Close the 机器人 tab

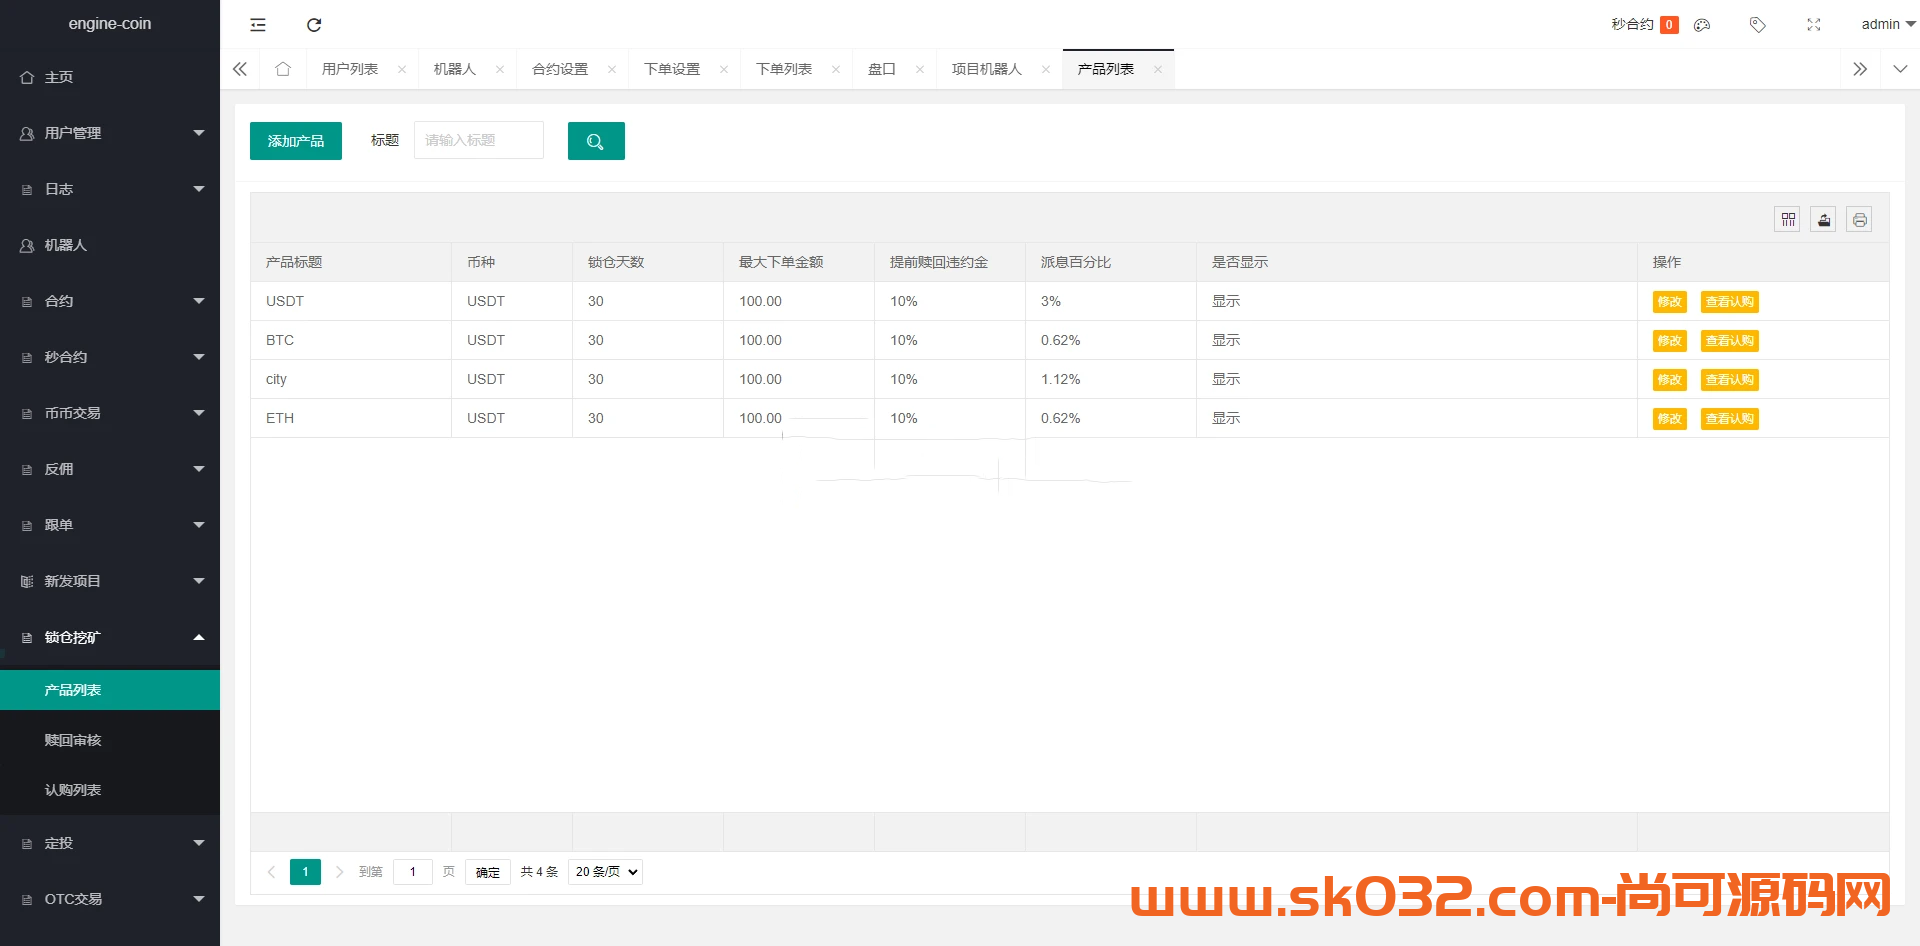pos(500,69)
